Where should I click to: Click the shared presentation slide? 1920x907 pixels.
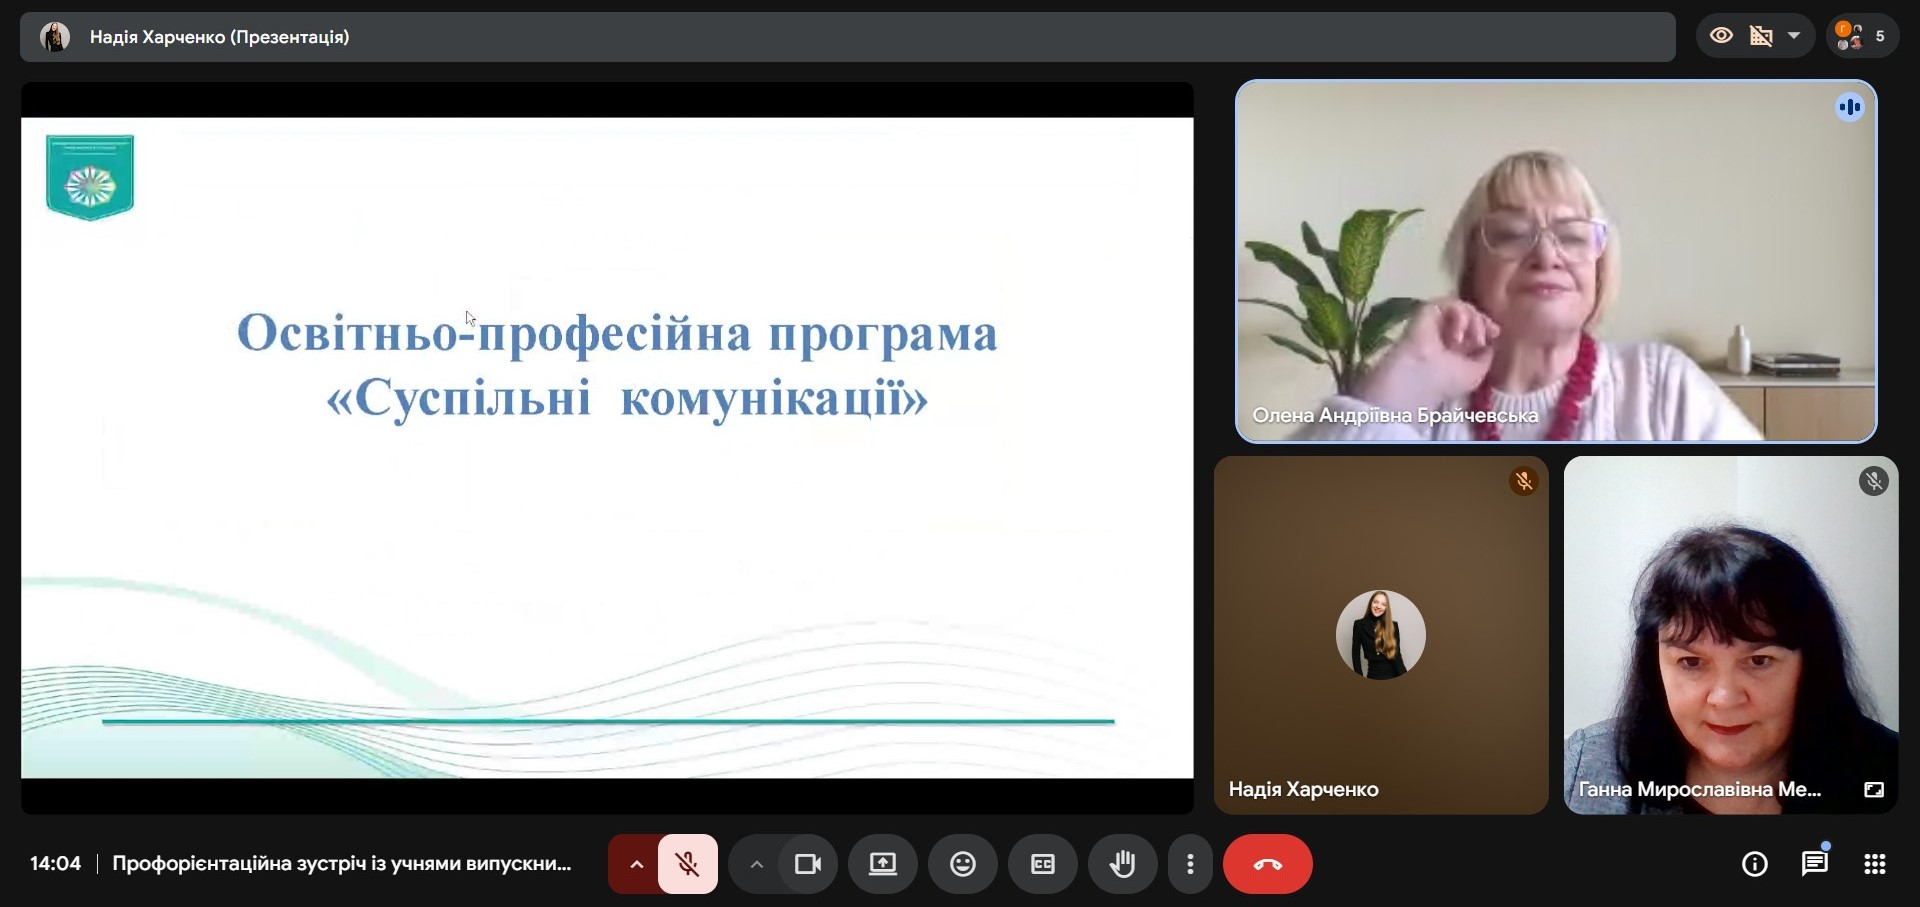pyautogui.click(x=607, y=447)
